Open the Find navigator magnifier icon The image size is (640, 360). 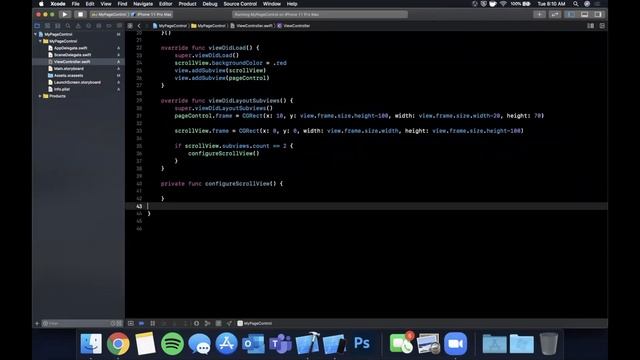[68, 26]
